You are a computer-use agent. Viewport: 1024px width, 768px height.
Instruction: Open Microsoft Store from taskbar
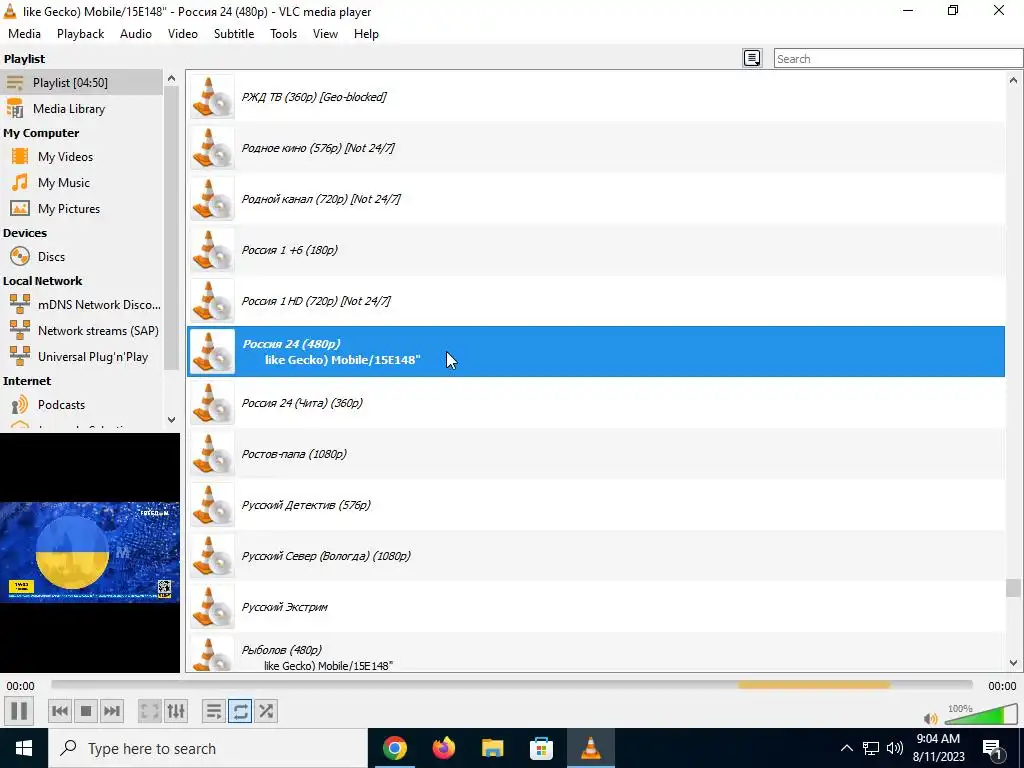(541, 748)
